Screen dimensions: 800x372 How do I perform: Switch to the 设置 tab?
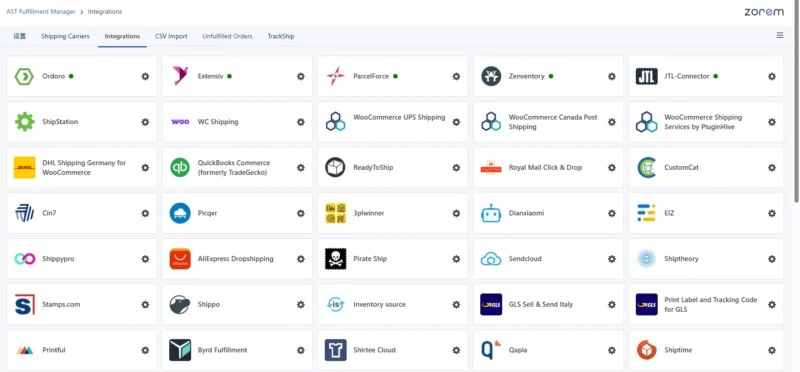tap(20, 36)
